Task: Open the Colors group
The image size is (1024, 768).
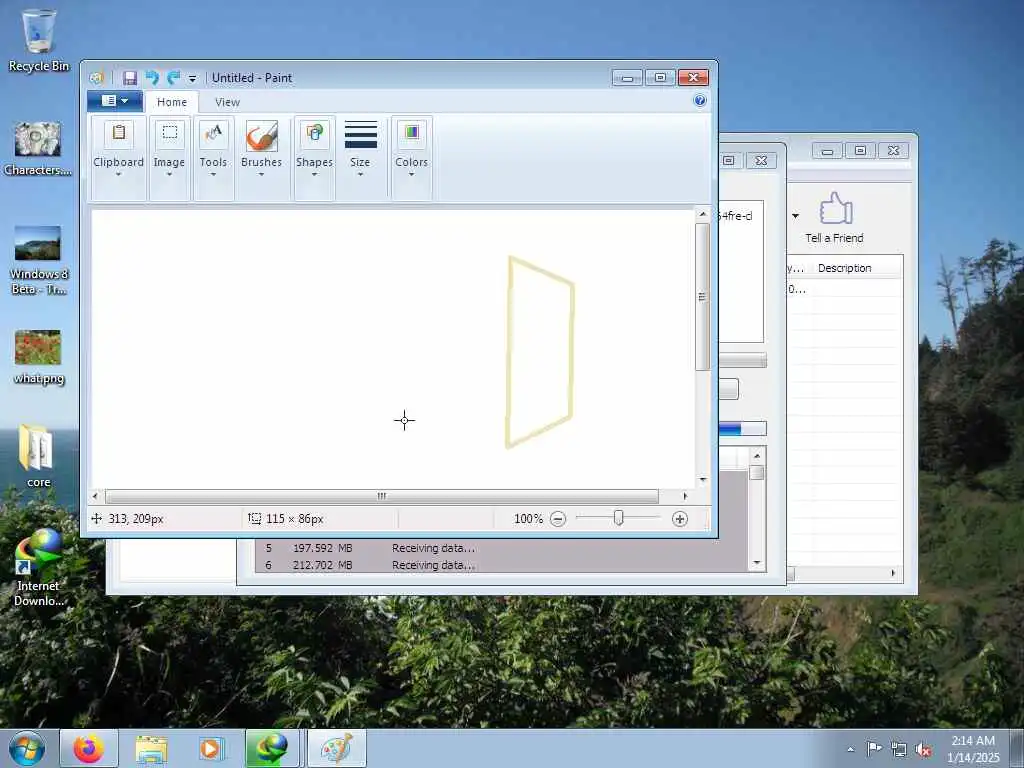Action: click(411, 158)
